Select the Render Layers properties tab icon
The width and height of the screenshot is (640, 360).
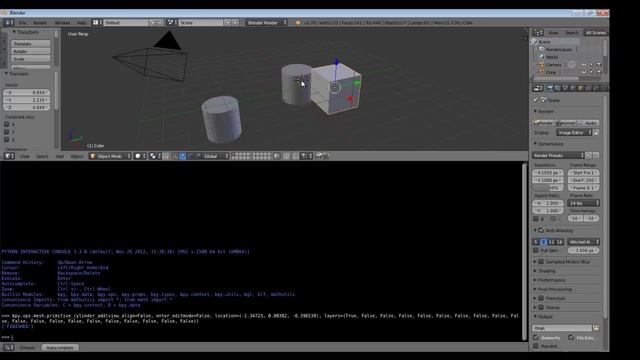tap(558, 88)
